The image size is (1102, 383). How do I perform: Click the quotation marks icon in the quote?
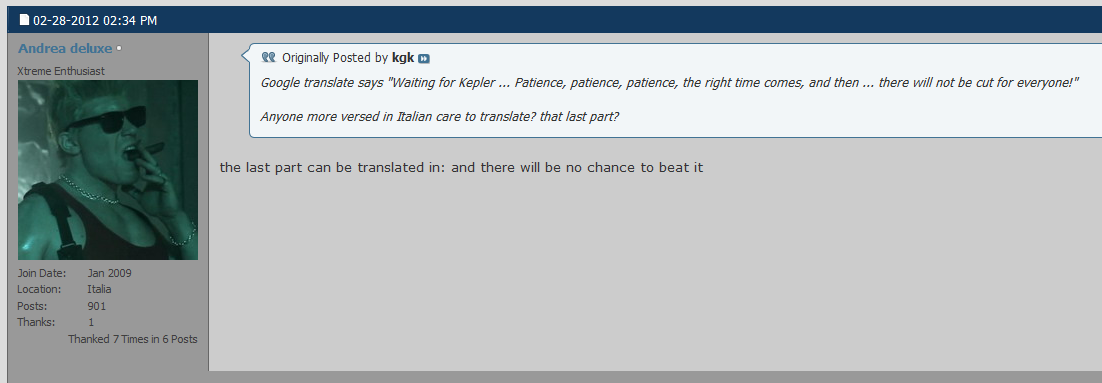click(268, 57)
